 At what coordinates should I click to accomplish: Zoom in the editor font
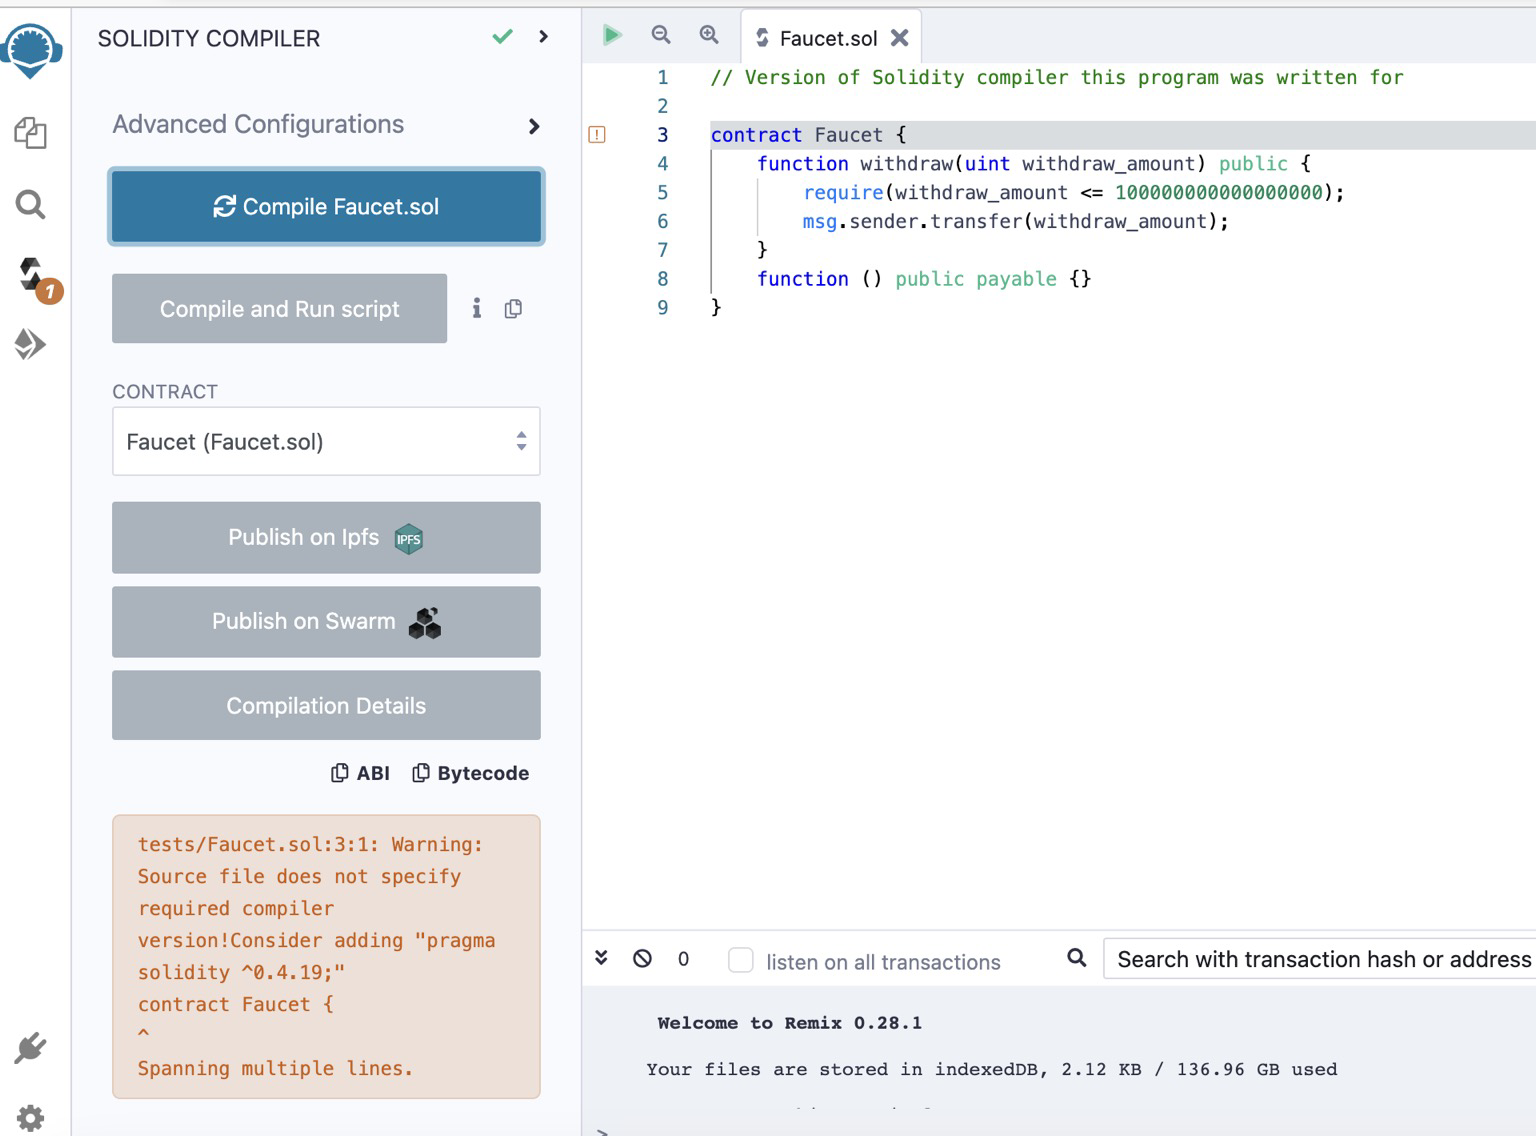click(709, 36)
